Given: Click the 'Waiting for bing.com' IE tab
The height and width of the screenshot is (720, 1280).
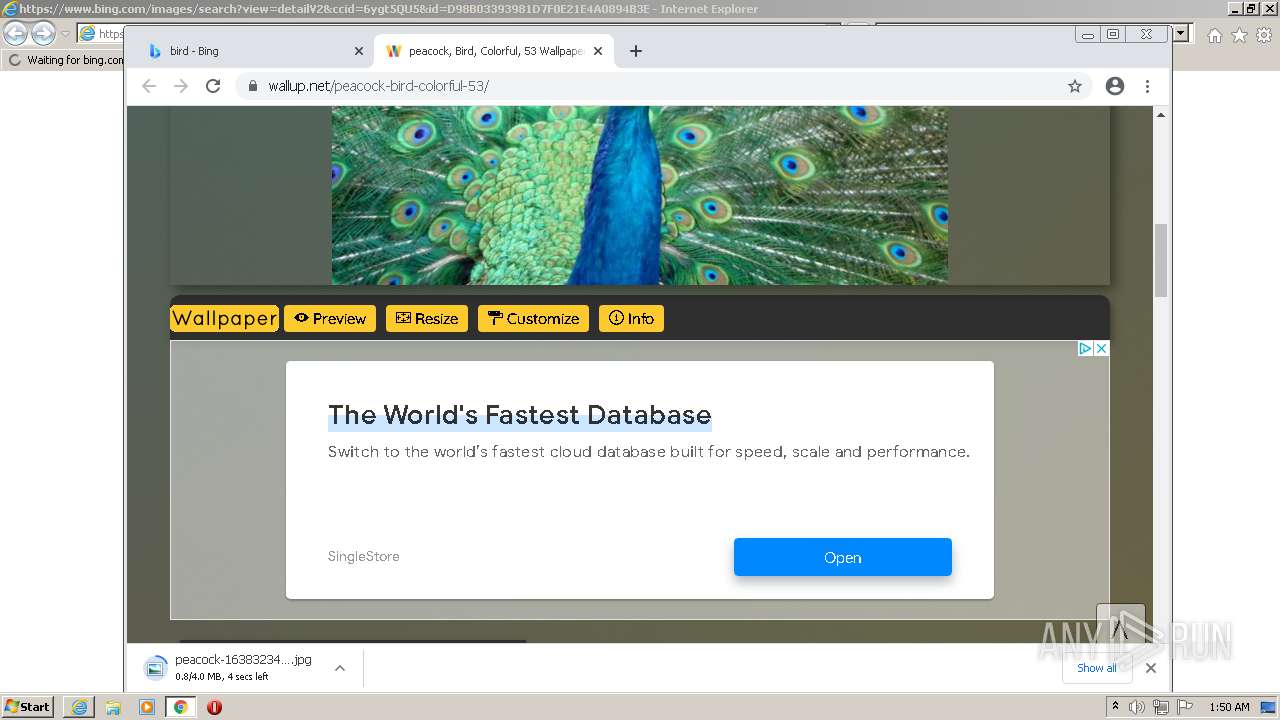Looking at the screenshot, I should [66, 60].
